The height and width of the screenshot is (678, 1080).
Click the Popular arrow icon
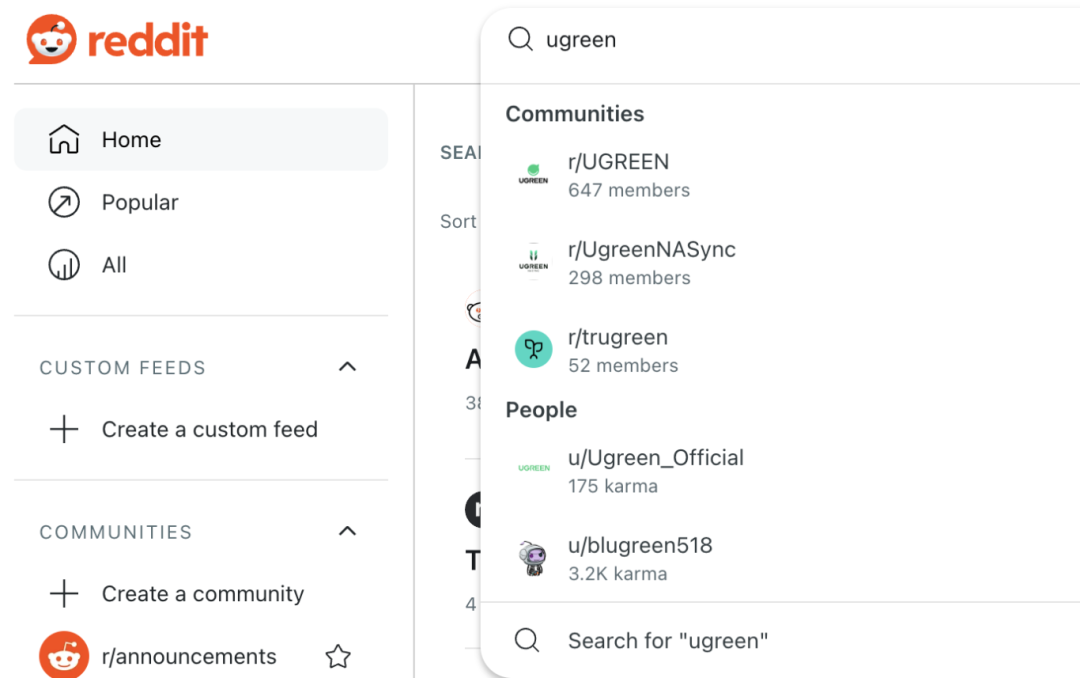64,203
